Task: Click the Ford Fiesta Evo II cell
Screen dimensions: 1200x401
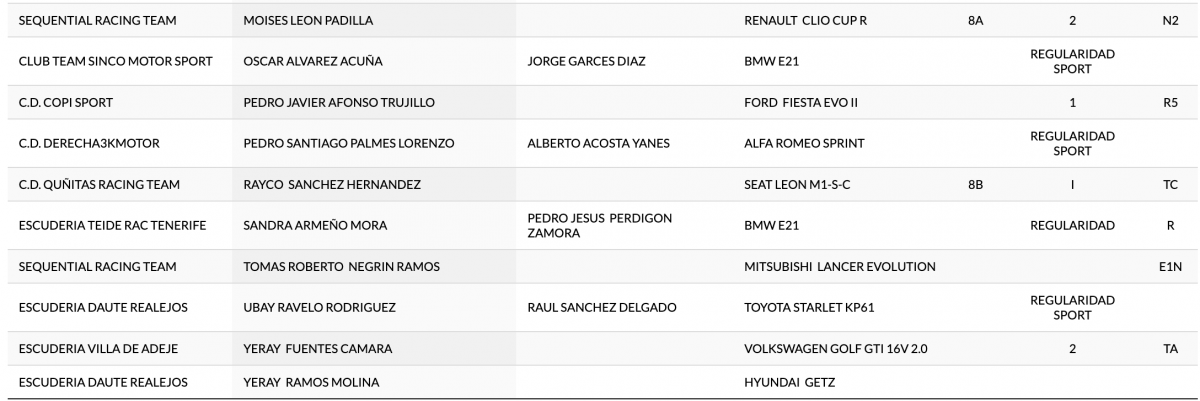Action: [x=801, y=102]
